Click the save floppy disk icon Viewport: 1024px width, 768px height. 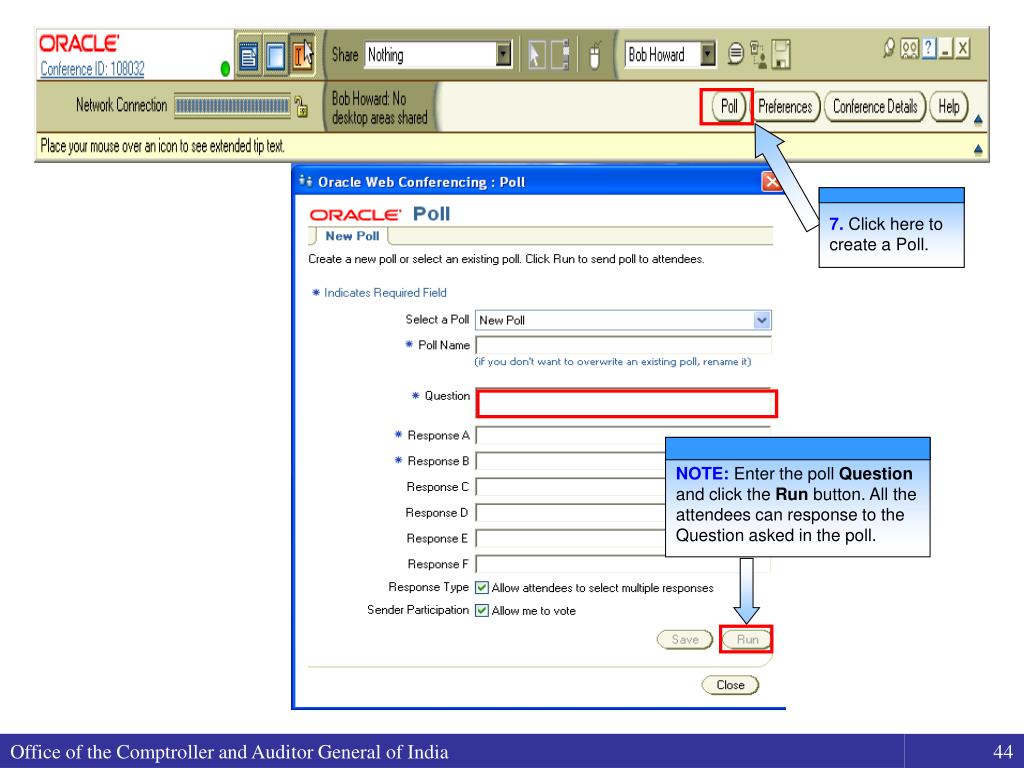[781, 55]
